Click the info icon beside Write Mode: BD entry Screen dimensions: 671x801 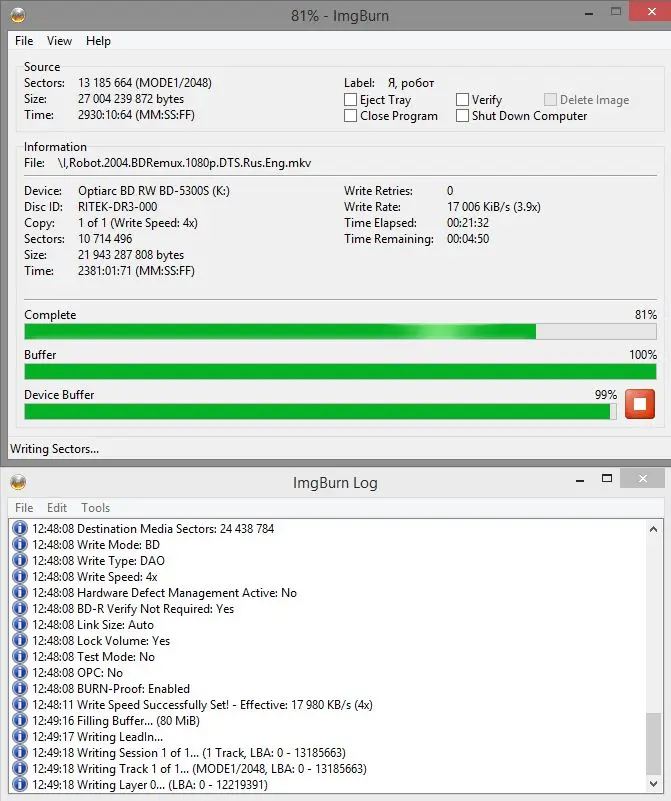[19, 545]
